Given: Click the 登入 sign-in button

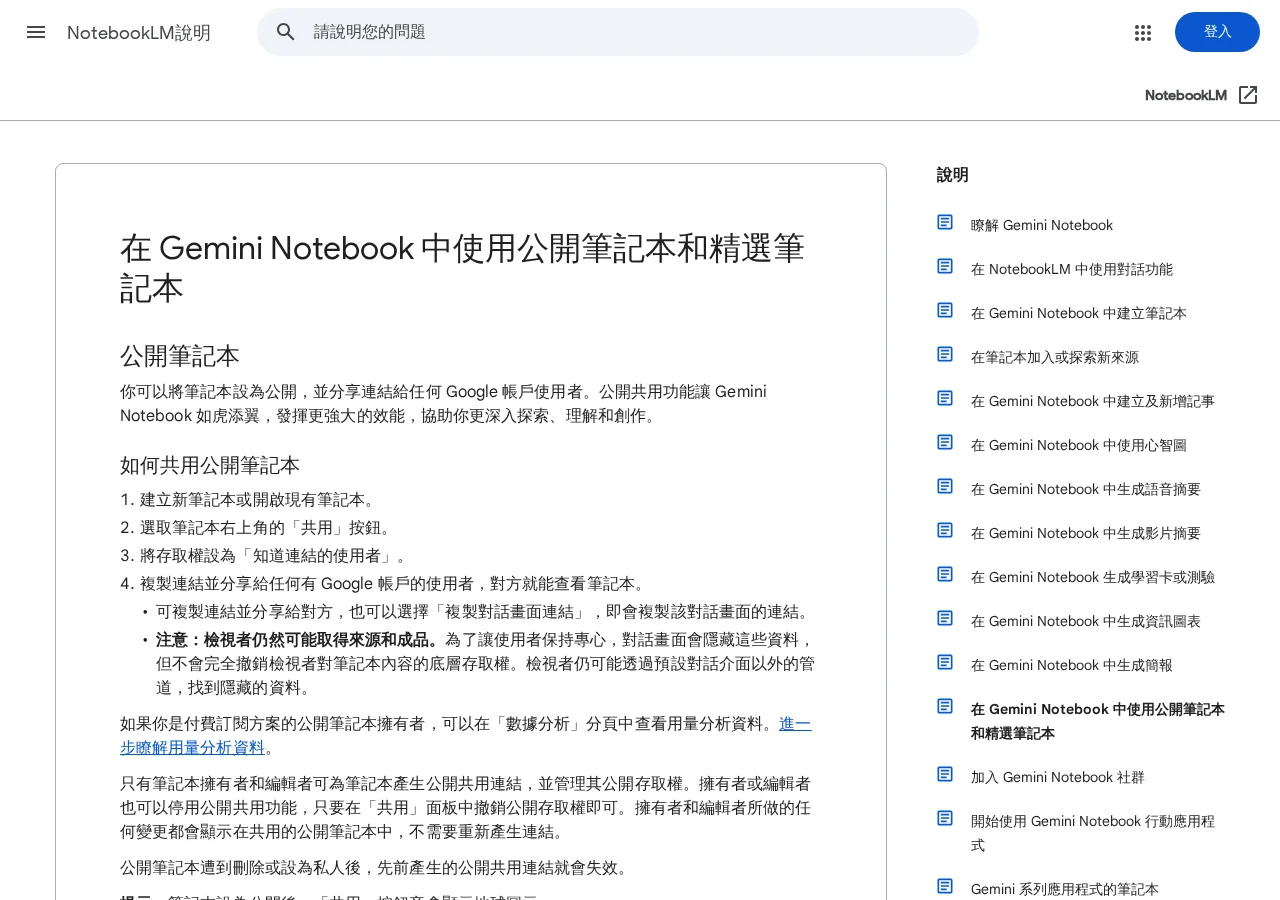Looking at the screenshot, I should 1217,32.
